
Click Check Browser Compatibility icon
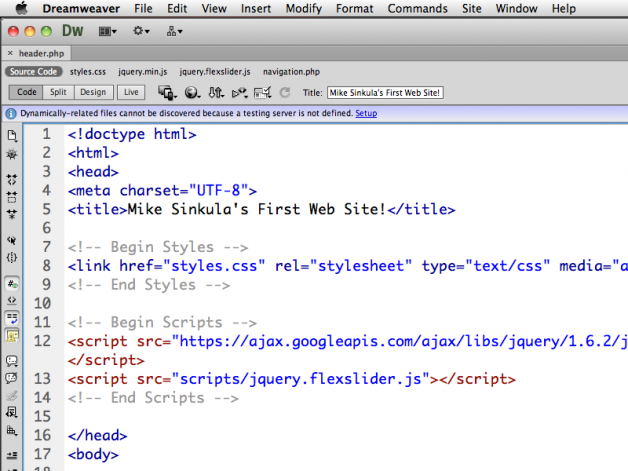point(263,93)
